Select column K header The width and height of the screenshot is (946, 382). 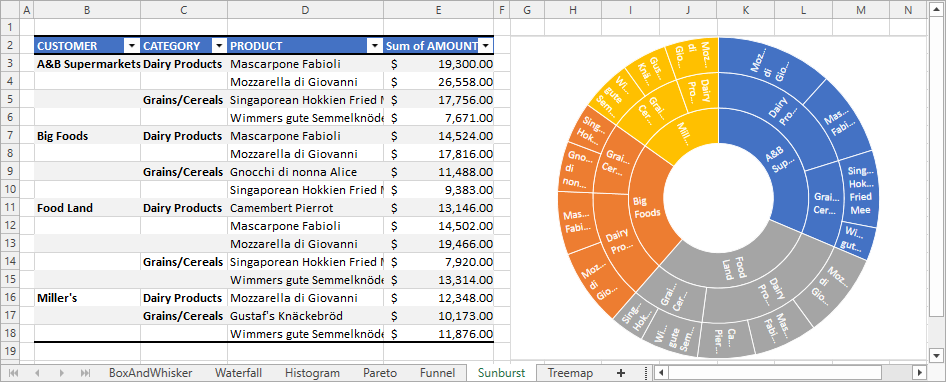[746, 10]
